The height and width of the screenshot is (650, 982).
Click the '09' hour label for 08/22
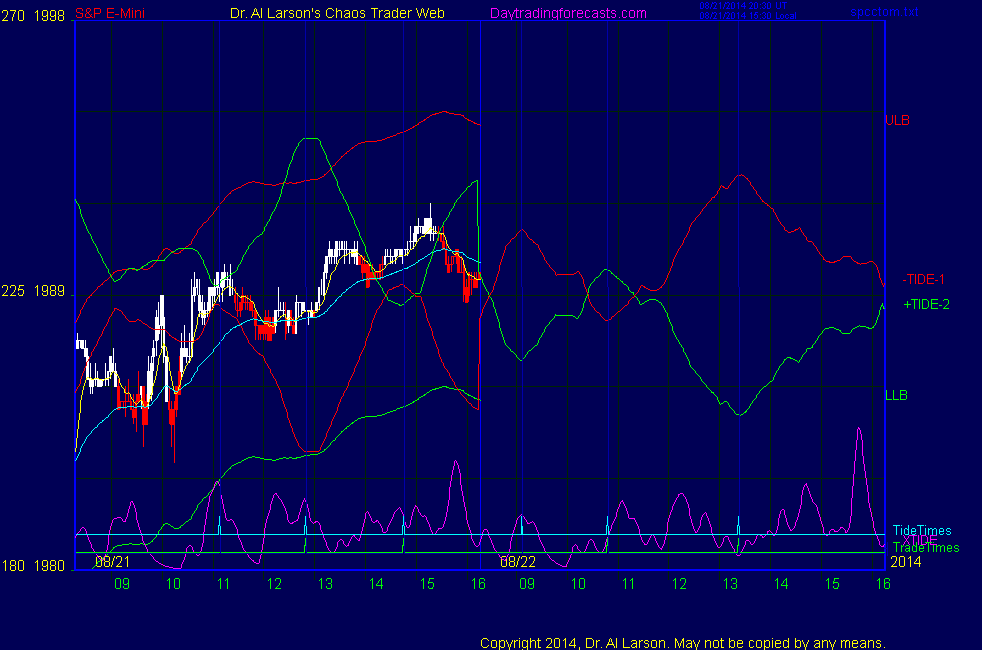[x=527, y=584]
